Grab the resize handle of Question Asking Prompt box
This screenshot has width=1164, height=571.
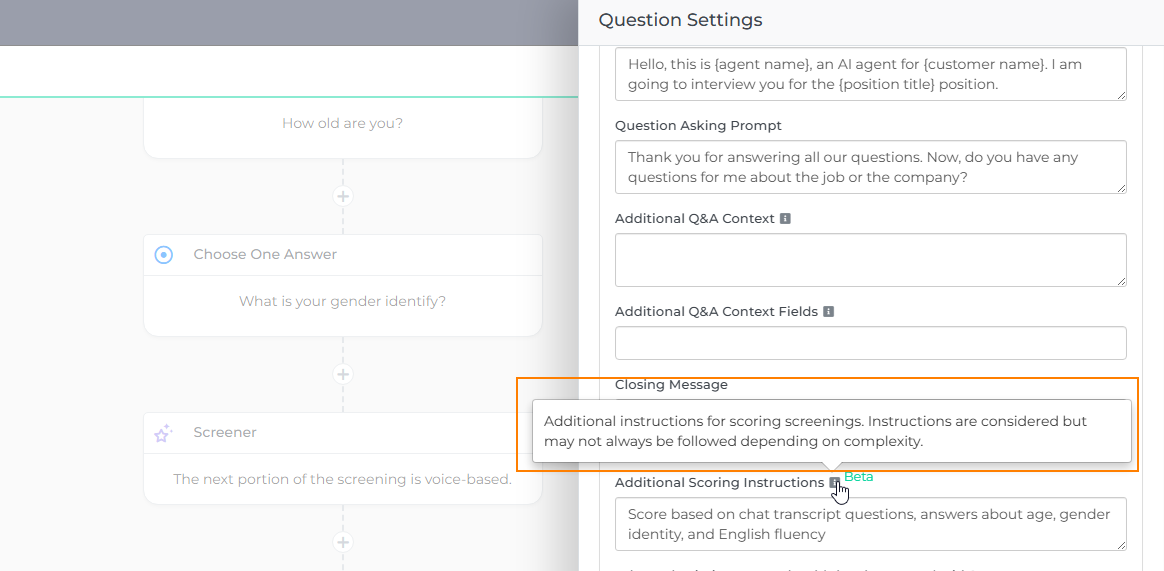(1121, 188)
